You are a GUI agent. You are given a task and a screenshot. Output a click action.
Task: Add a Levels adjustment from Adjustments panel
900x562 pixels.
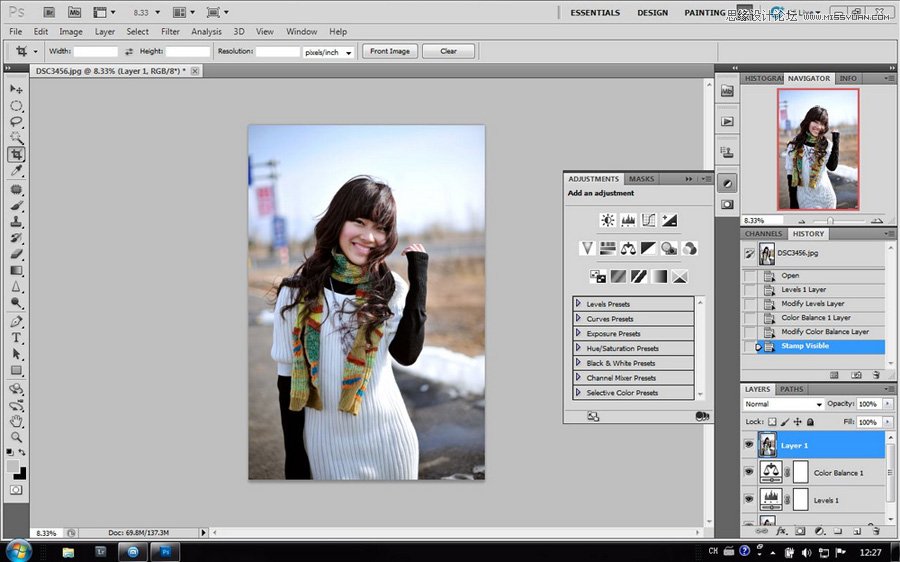click(628, 220)
